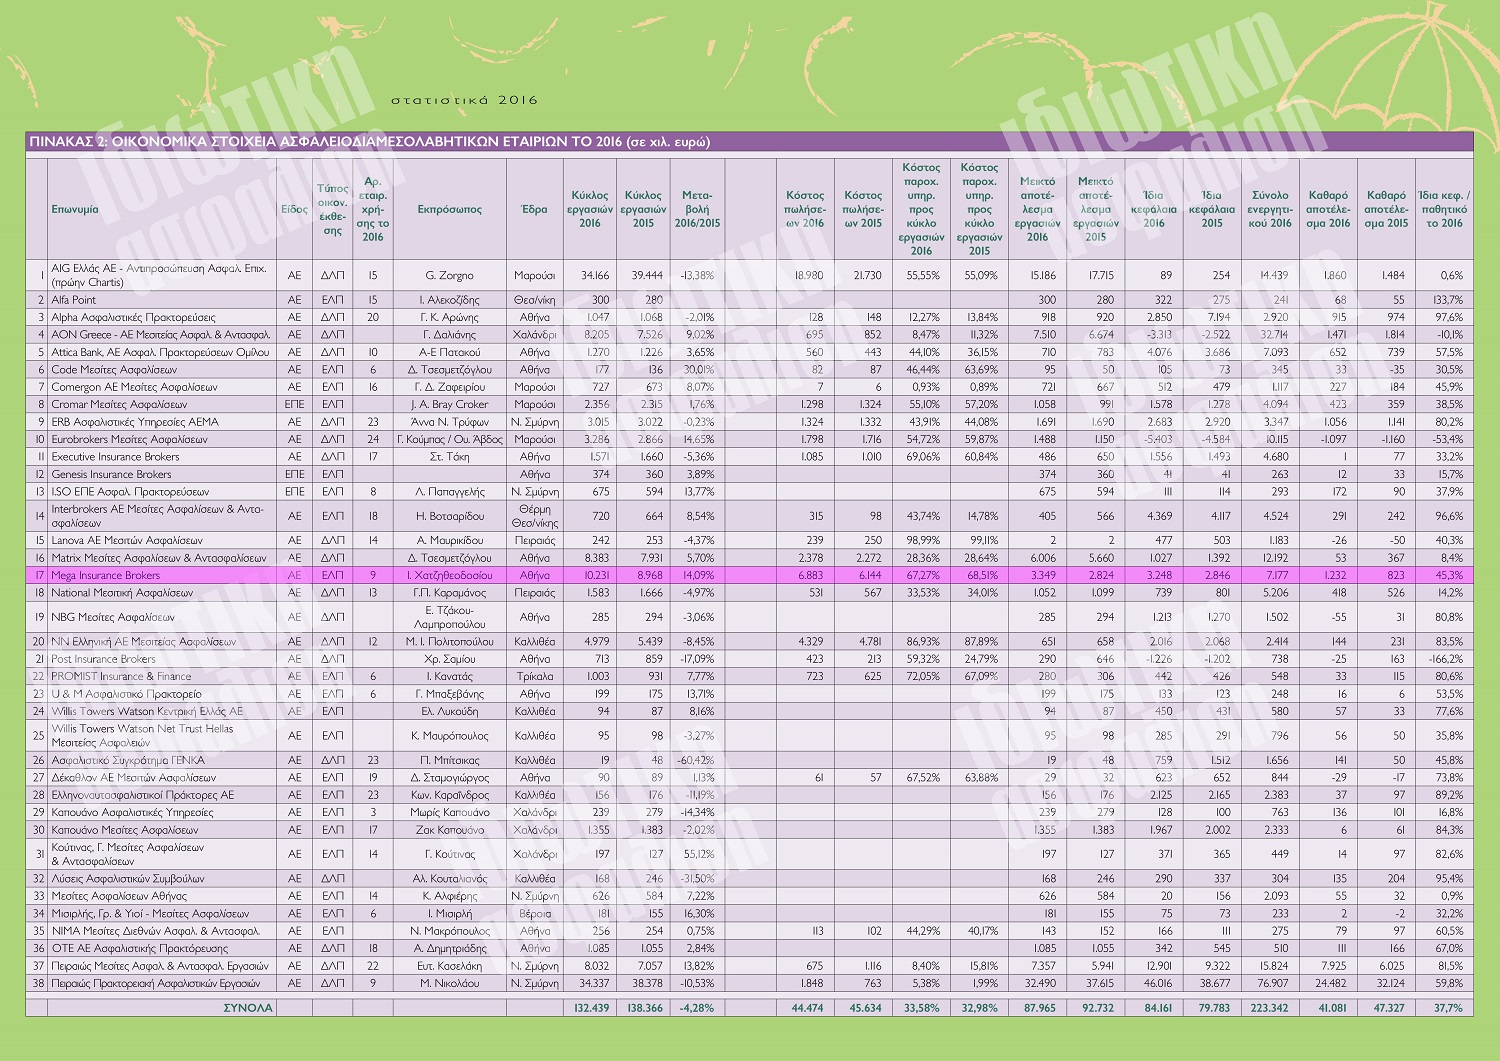The image size is (1500, 1061).
Task: Select the "Εκπρόσωπος" column header
Action: 449,210
